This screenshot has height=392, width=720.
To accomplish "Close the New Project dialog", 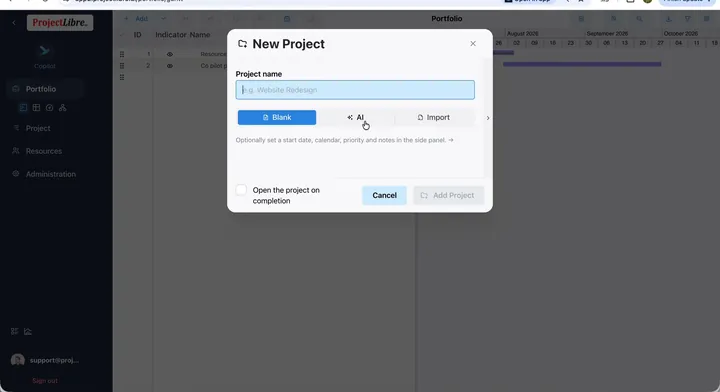I will (x=473, y=44).
